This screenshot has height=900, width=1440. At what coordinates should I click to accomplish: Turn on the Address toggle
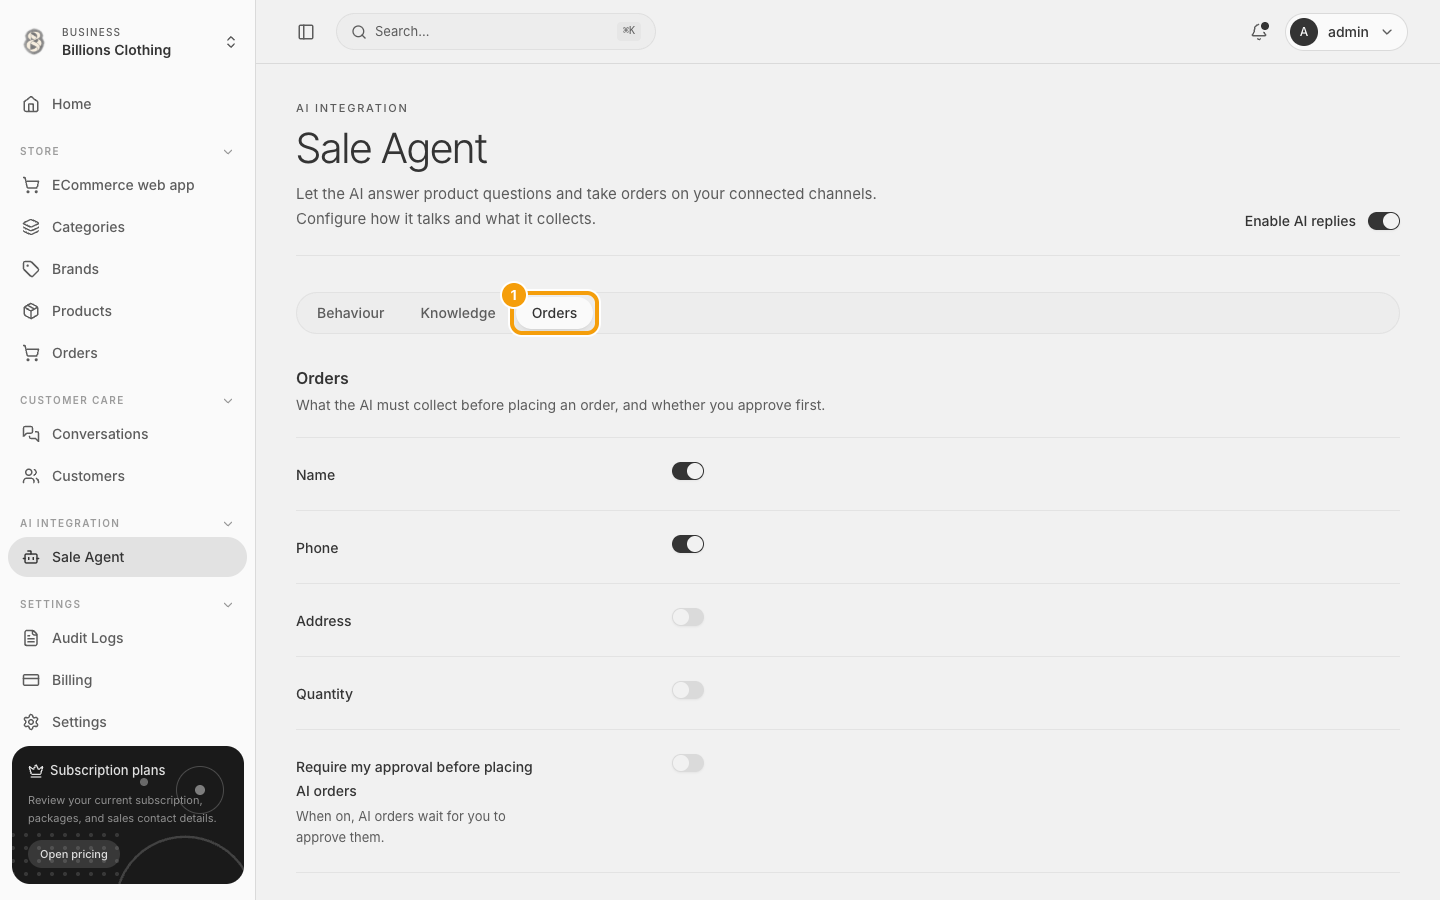point(688,617)
